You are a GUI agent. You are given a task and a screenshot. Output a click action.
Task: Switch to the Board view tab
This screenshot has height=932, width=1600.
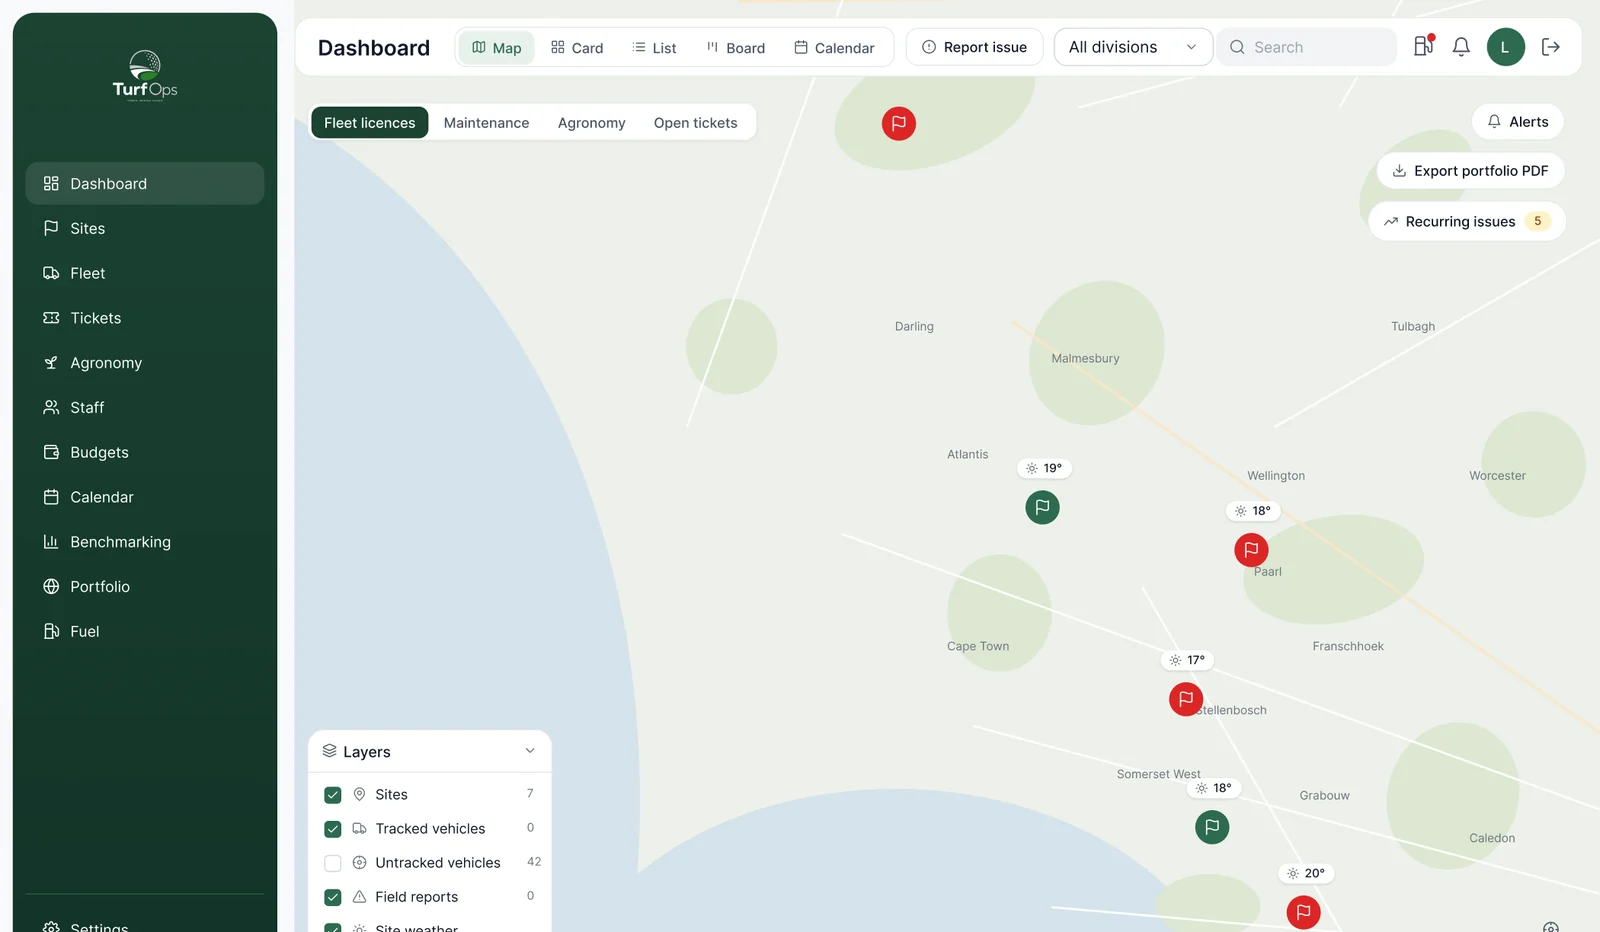coord(736,48)
